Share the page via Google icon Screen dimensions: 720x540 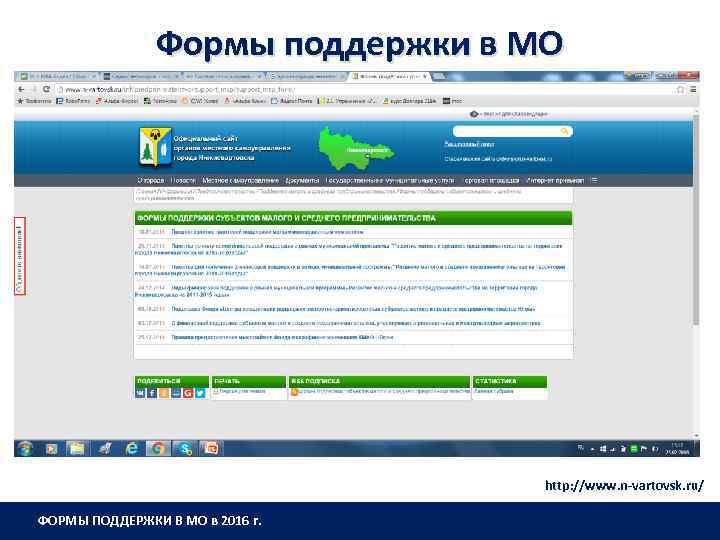pos(188,393)
